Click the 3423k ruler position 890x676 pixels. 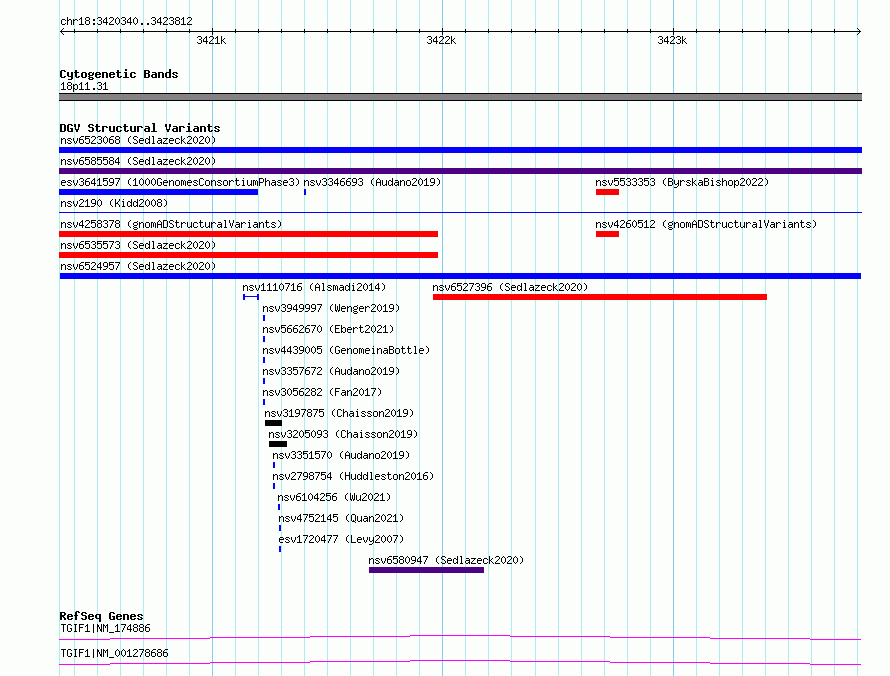pyautogui.click(x=672, y=40)
